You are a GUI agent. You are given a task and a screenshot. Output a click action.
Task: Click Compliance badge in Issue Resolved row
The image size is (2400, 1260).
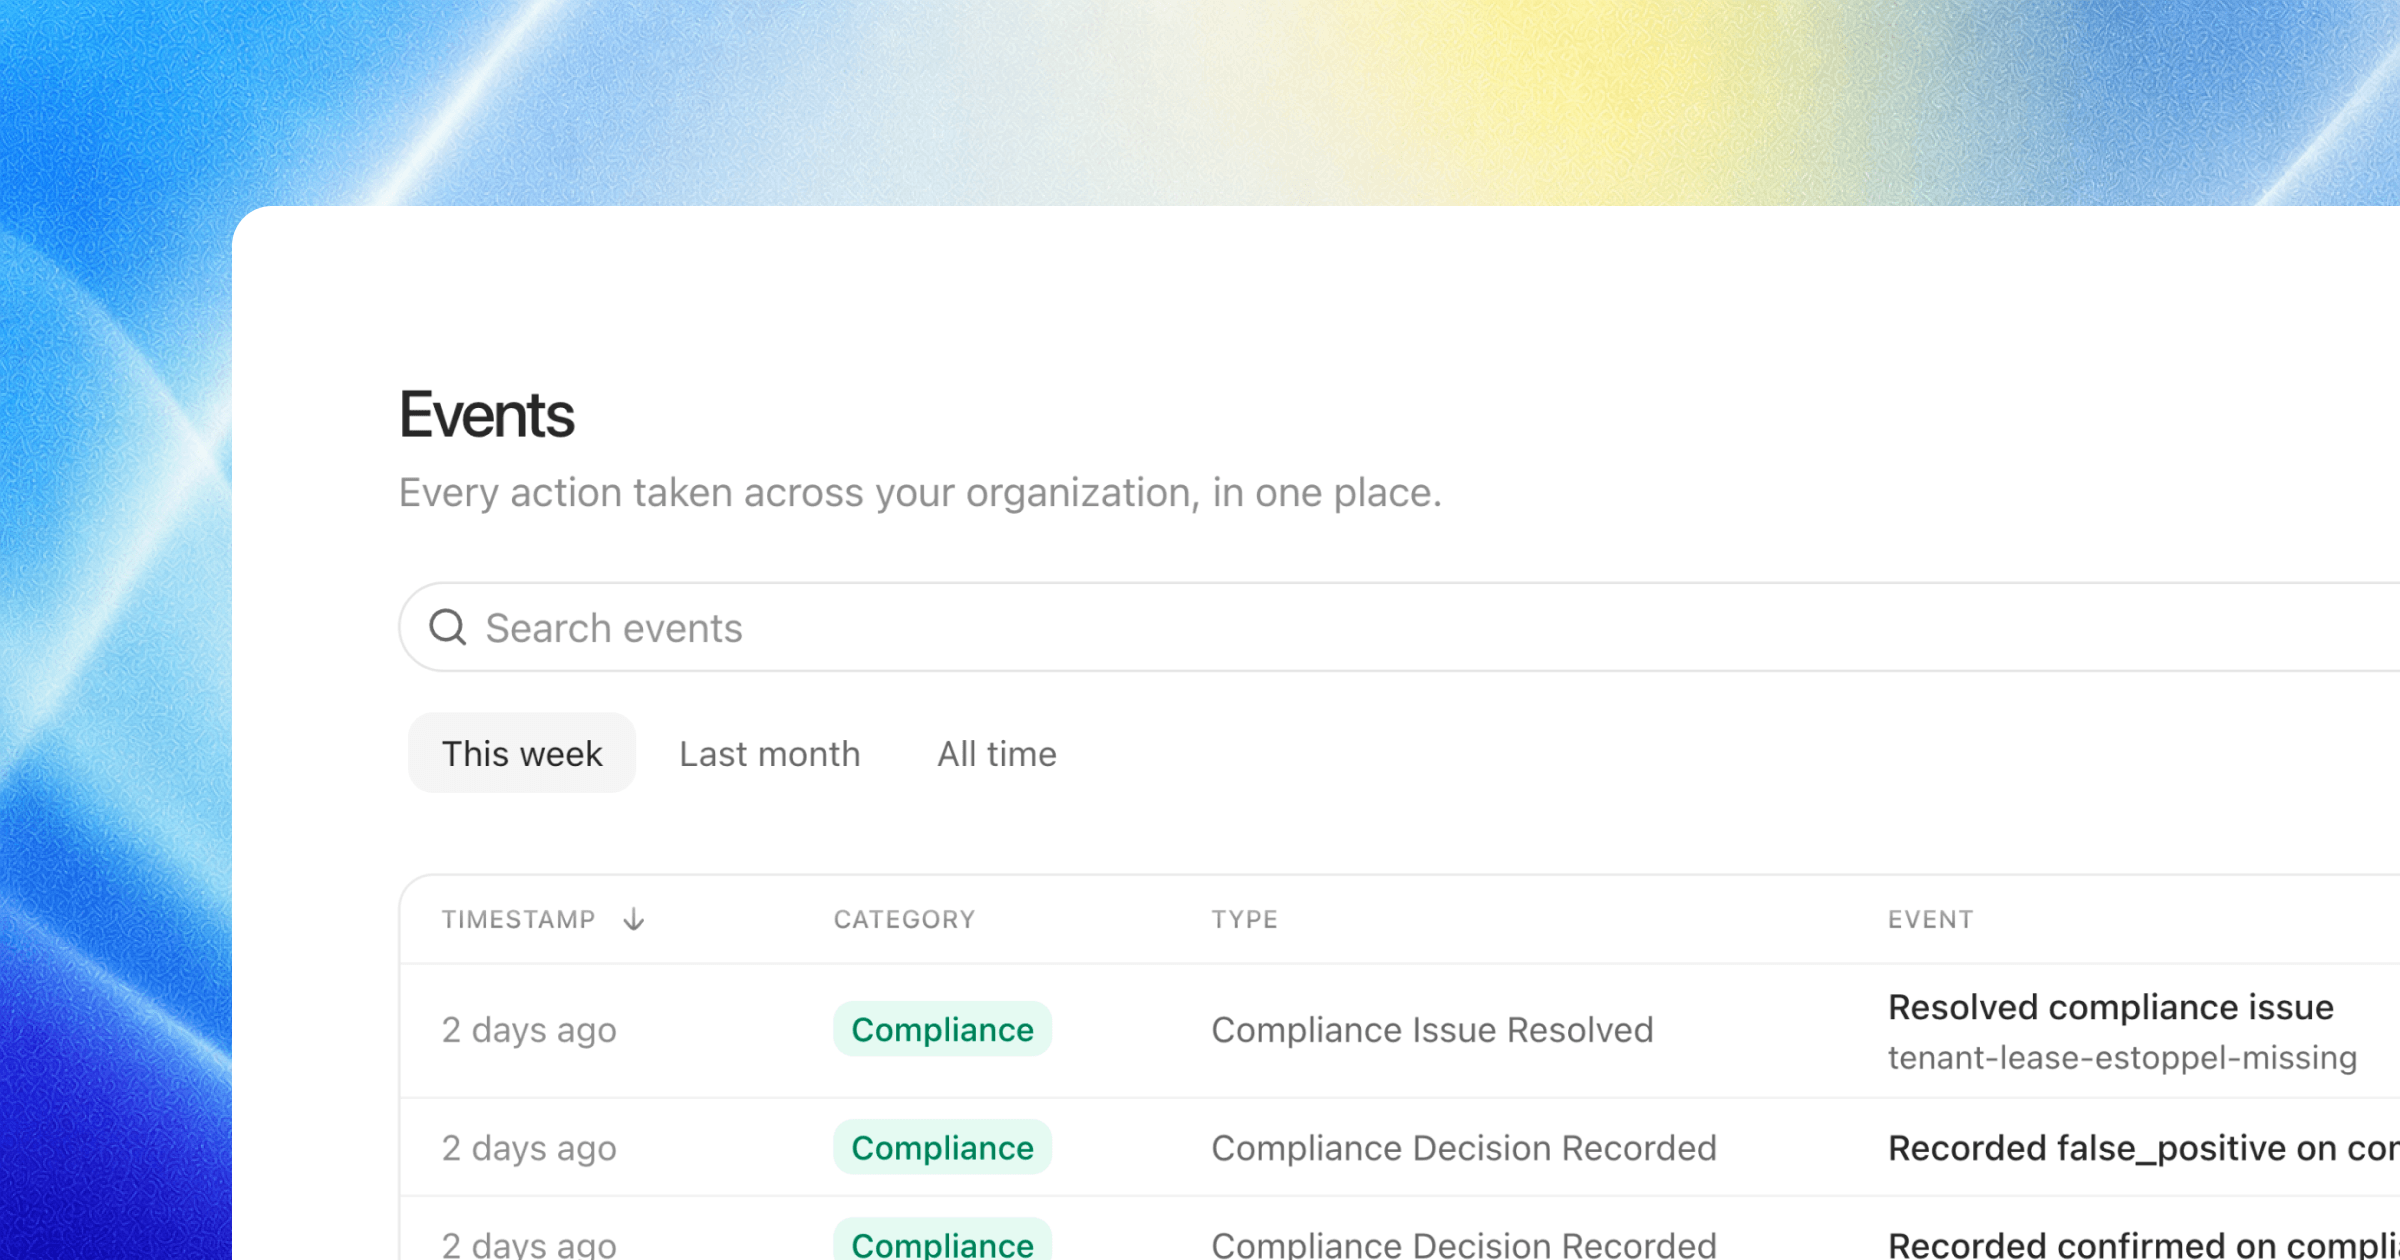point(942,1029)
